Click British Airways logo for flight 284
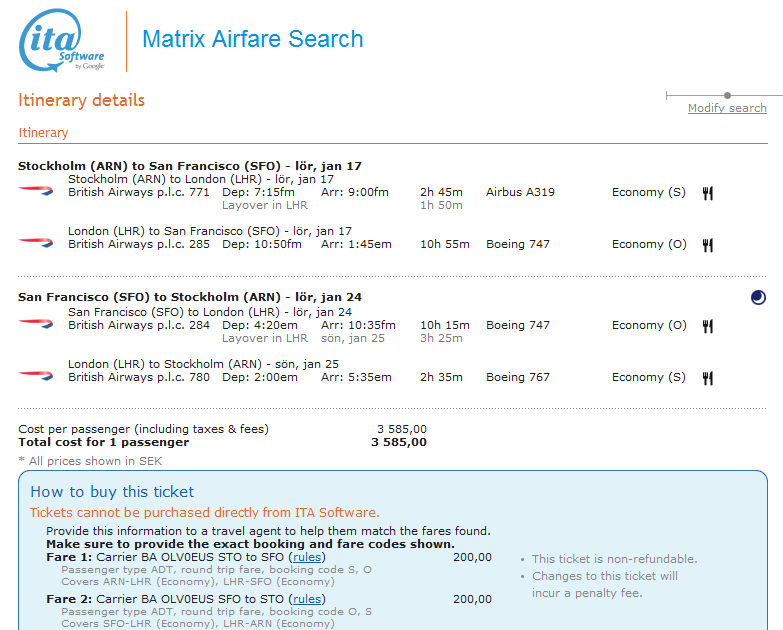 pyautogui.click(x=35, y=322)
